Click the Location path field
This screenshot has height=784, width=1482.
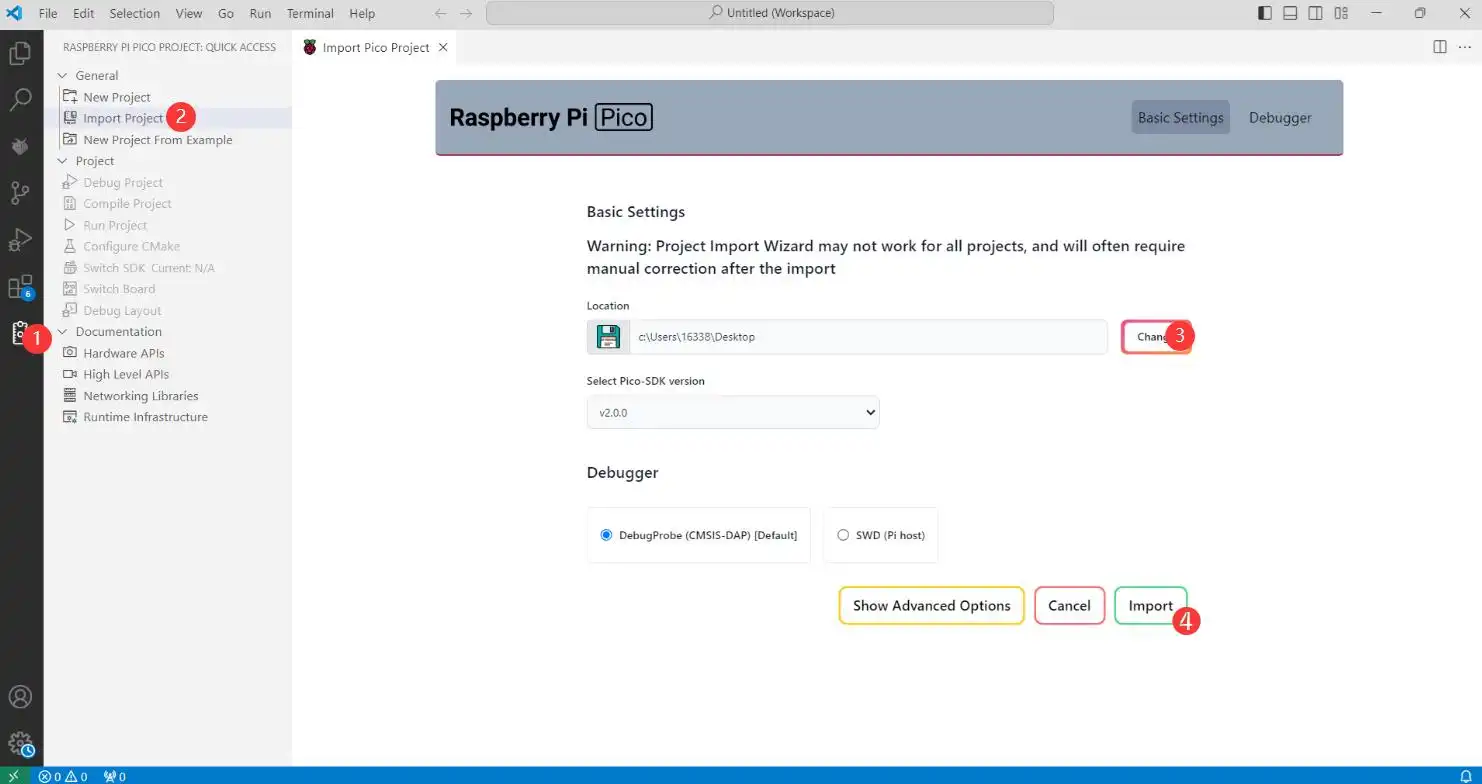click(x=867, y=337)
